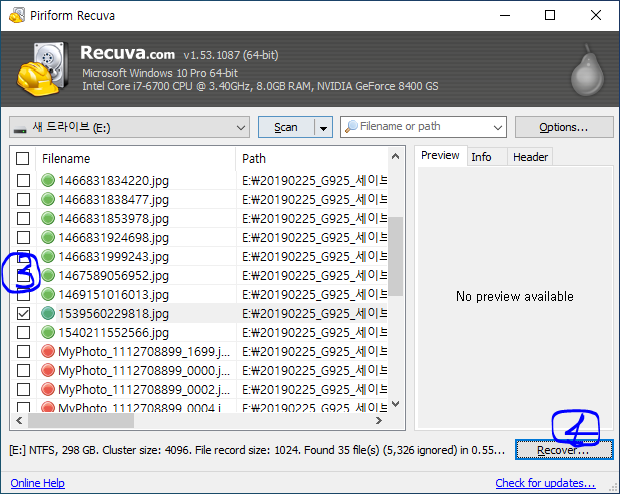The image size is (620, 494).
Task: Uncheck the box for 1539560229818.jpg
Action: tap(23, 313)
